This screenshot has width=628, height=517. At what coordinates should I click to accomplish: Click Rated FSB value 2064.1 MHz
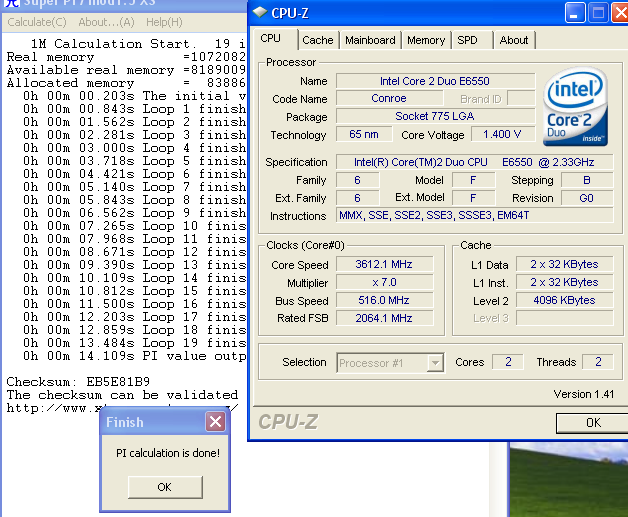click(x=384, y=318)
